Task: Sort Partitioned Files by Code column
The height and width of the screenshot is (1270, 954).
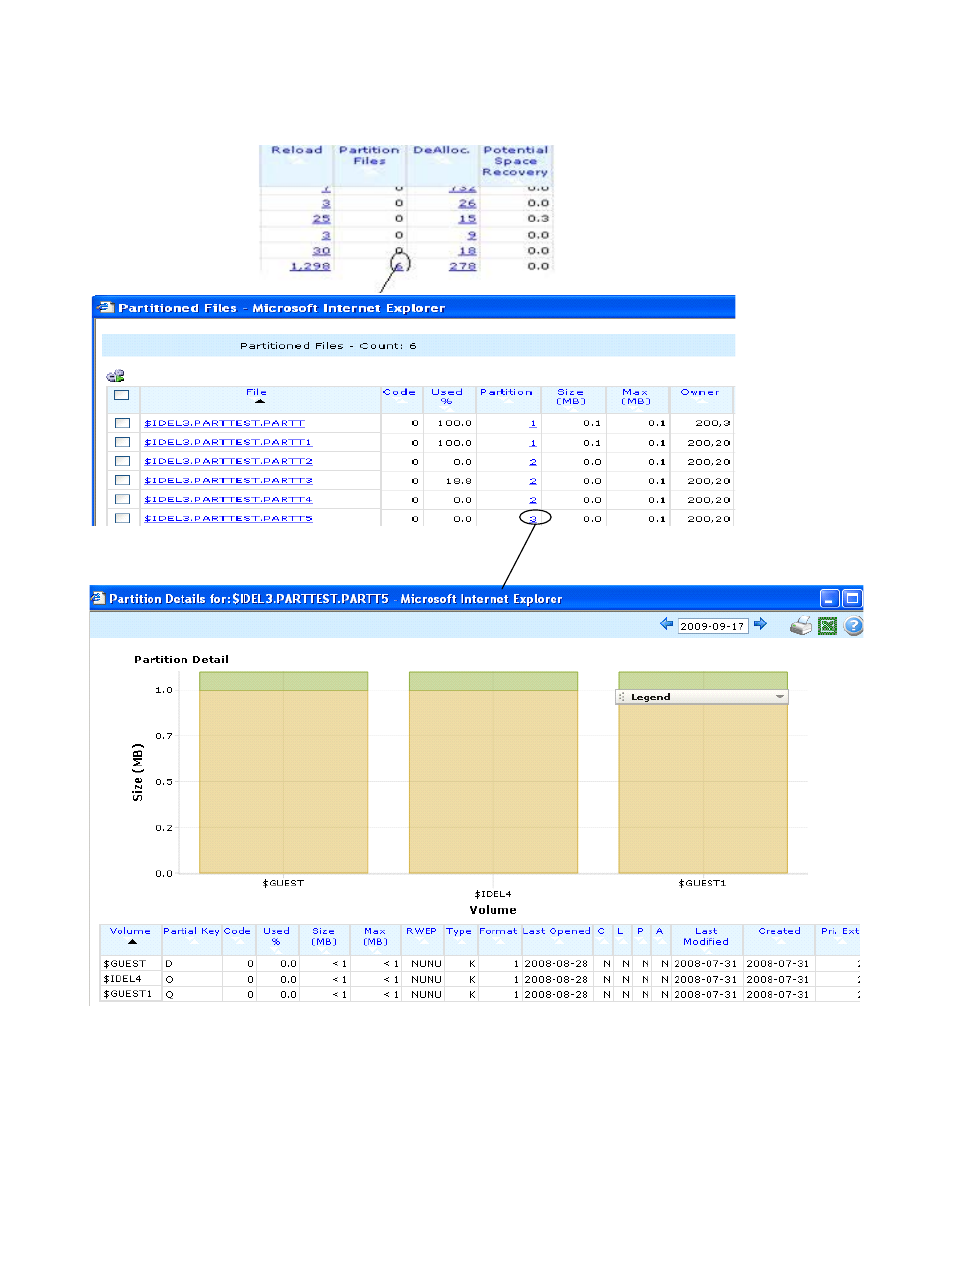Action: point(399,392)
